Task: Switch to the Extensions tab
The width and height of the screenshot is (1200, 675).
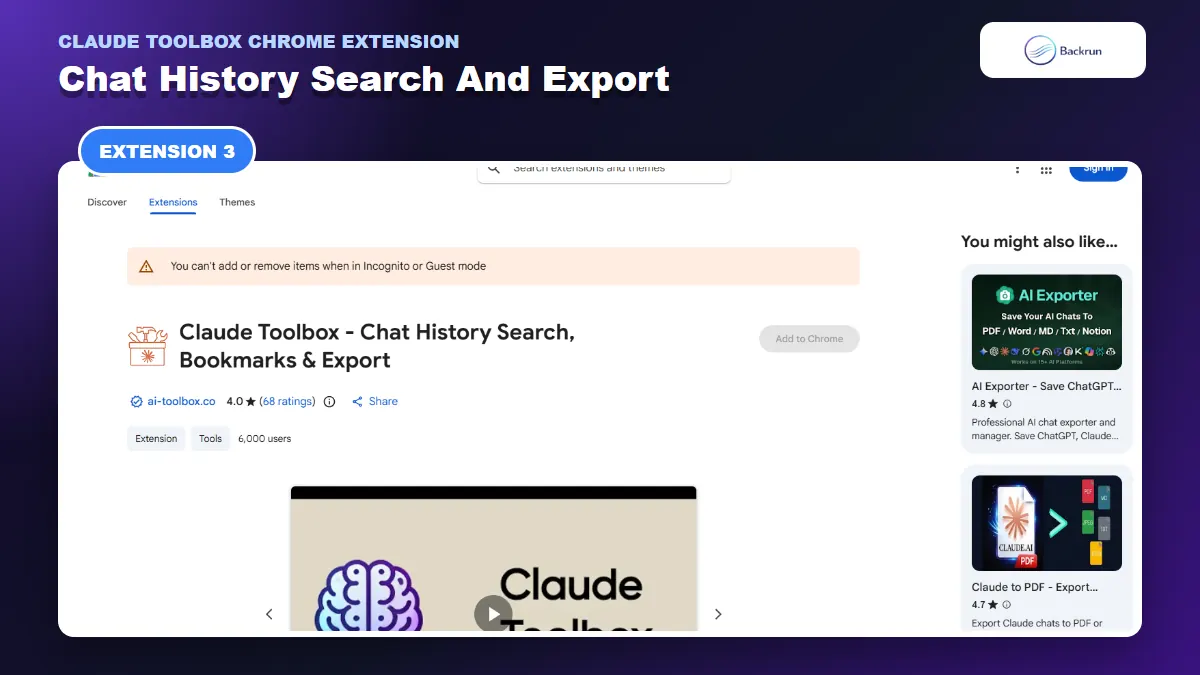Action: pyautogui.click(x=173, y=202)
